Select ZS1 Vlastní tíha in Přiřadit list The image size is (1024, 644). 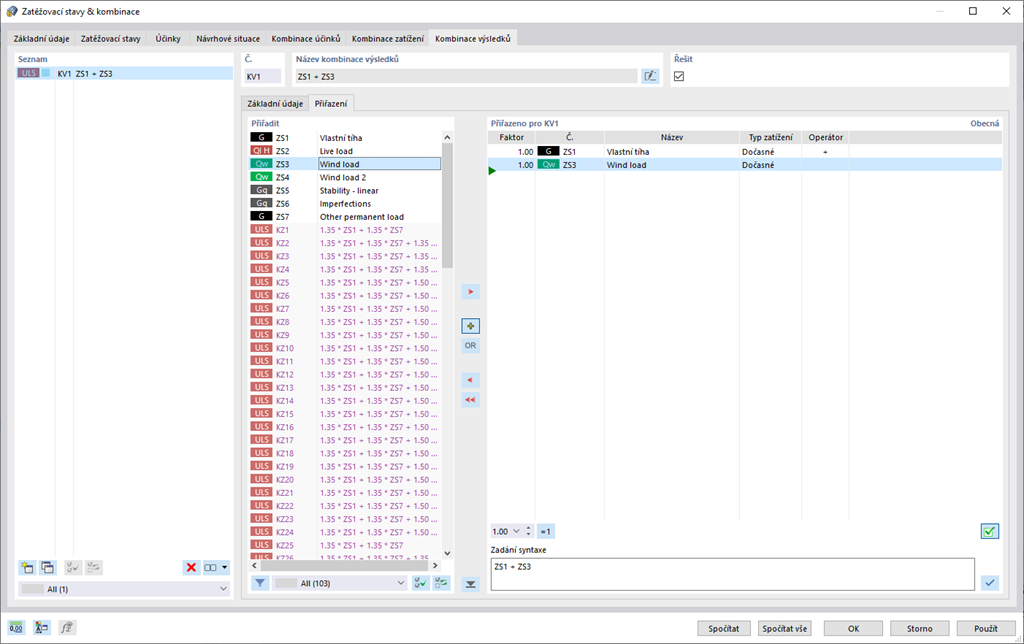pyautogui.click(x=345, y=138)
